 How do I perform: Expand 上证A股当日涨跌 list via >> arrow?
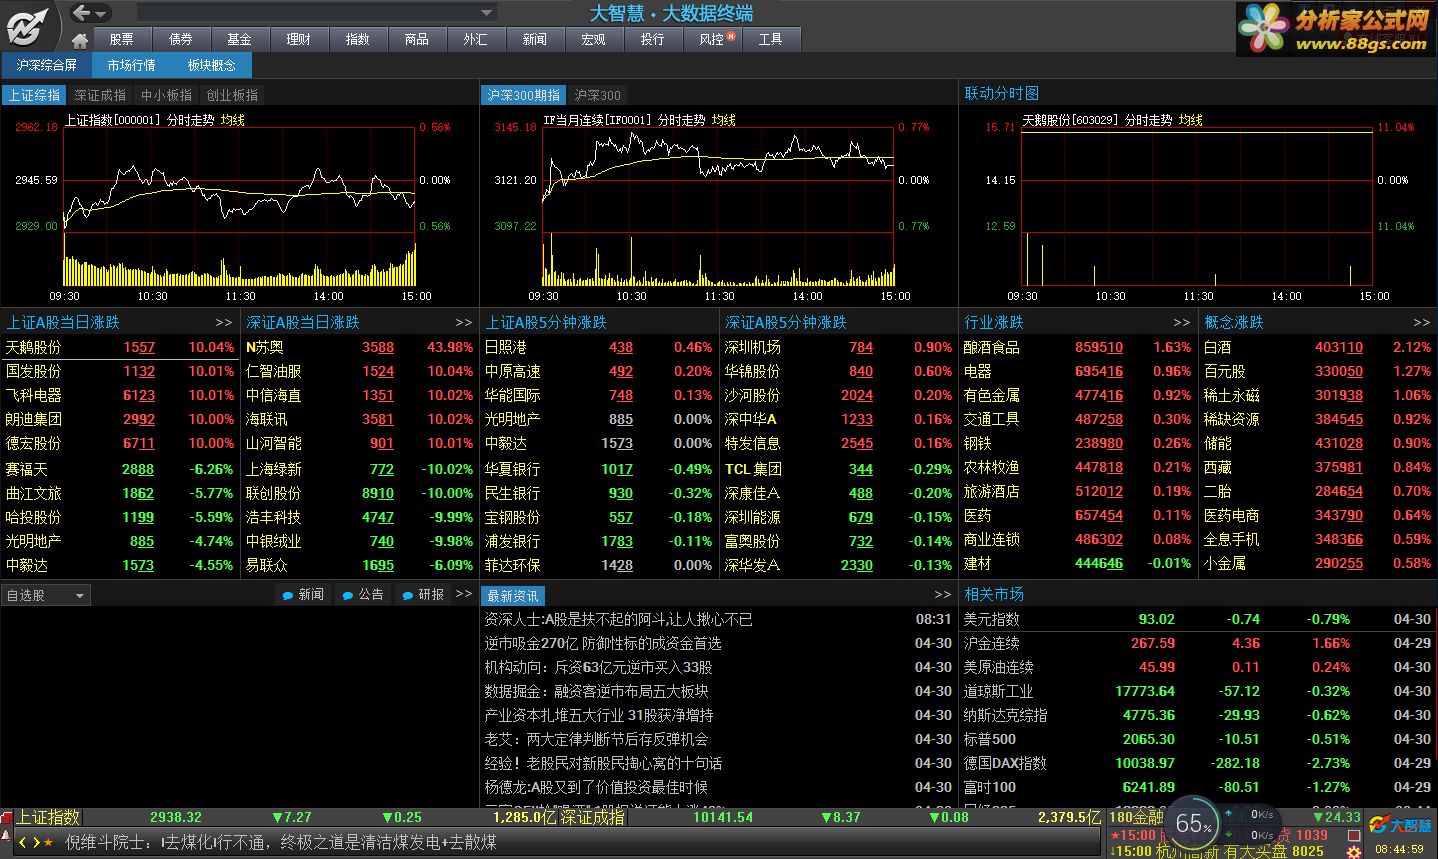[x=223, y=322]
